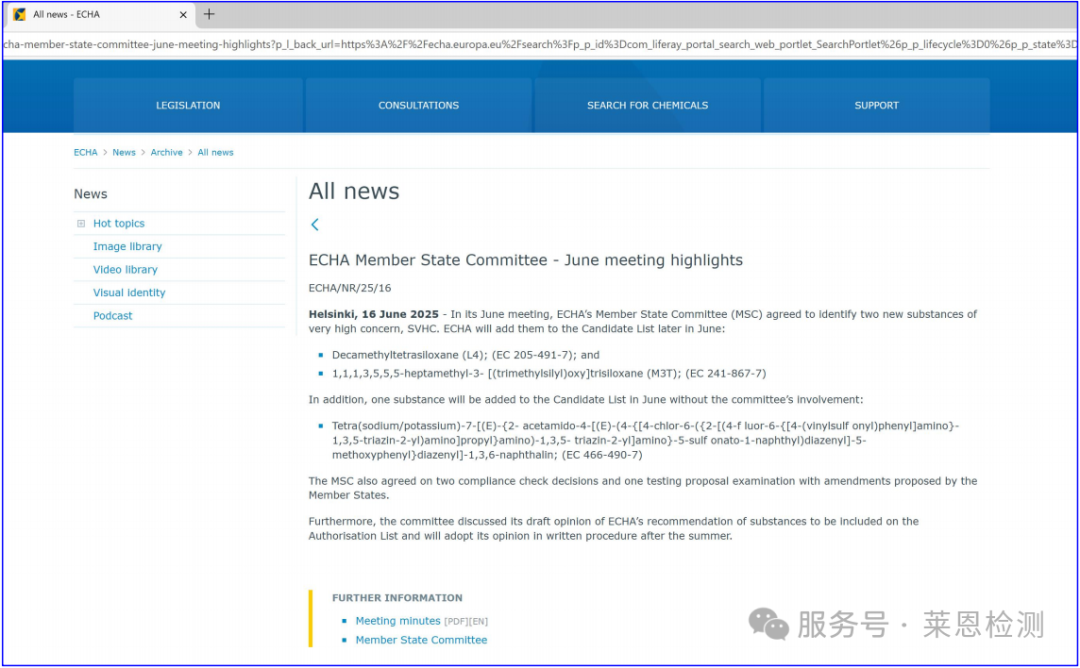Open Video library in sidebar
The image size is (1080, 668).
125,270
